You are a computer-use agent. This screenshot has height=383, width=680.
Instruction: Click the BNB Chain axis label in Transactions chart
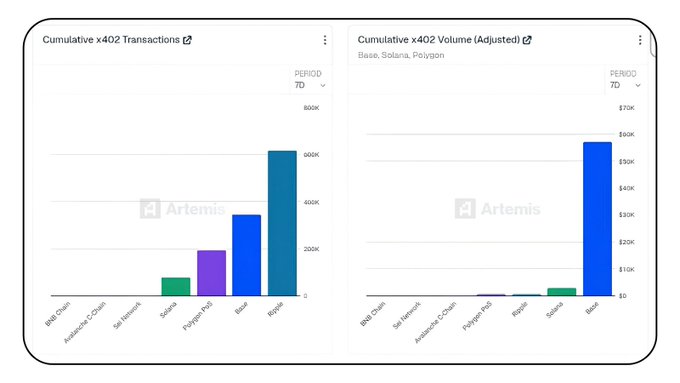click(x=58, y=314)
